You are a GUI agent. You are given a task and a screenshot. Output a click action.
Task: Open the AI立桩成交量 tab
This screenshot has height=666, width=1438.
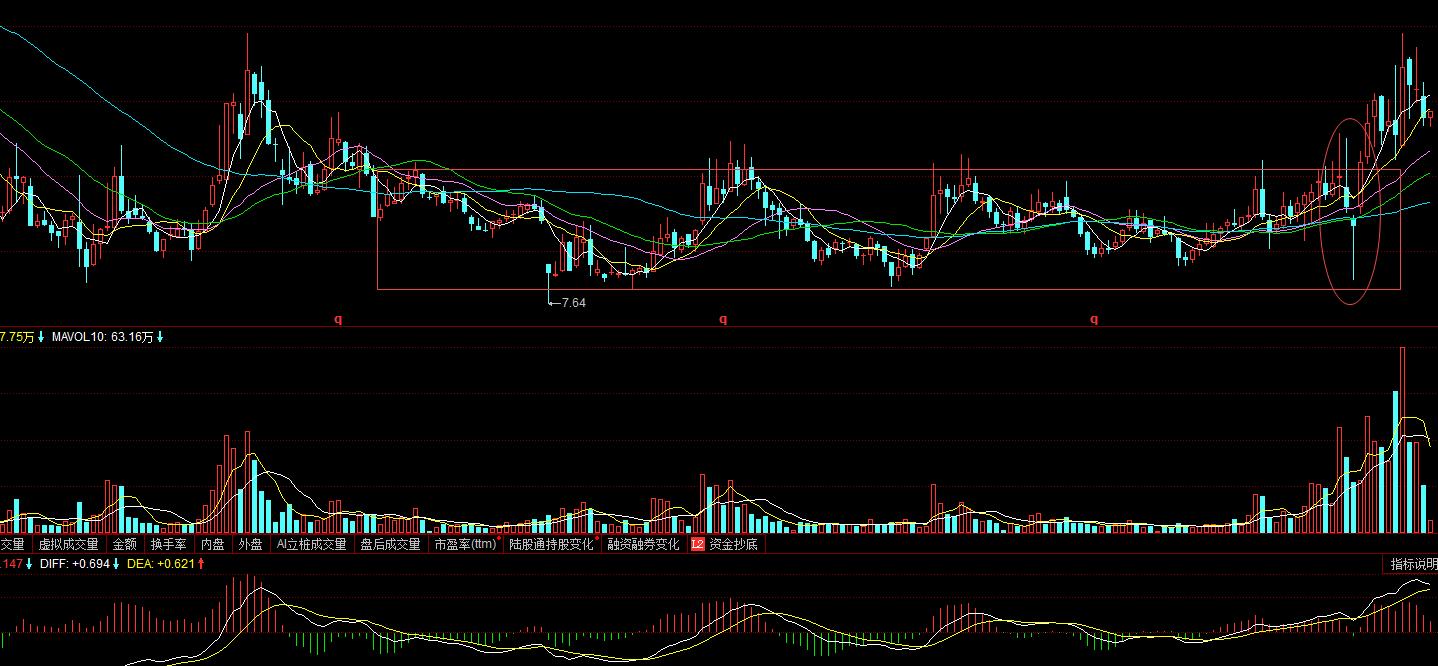(311, 545)
